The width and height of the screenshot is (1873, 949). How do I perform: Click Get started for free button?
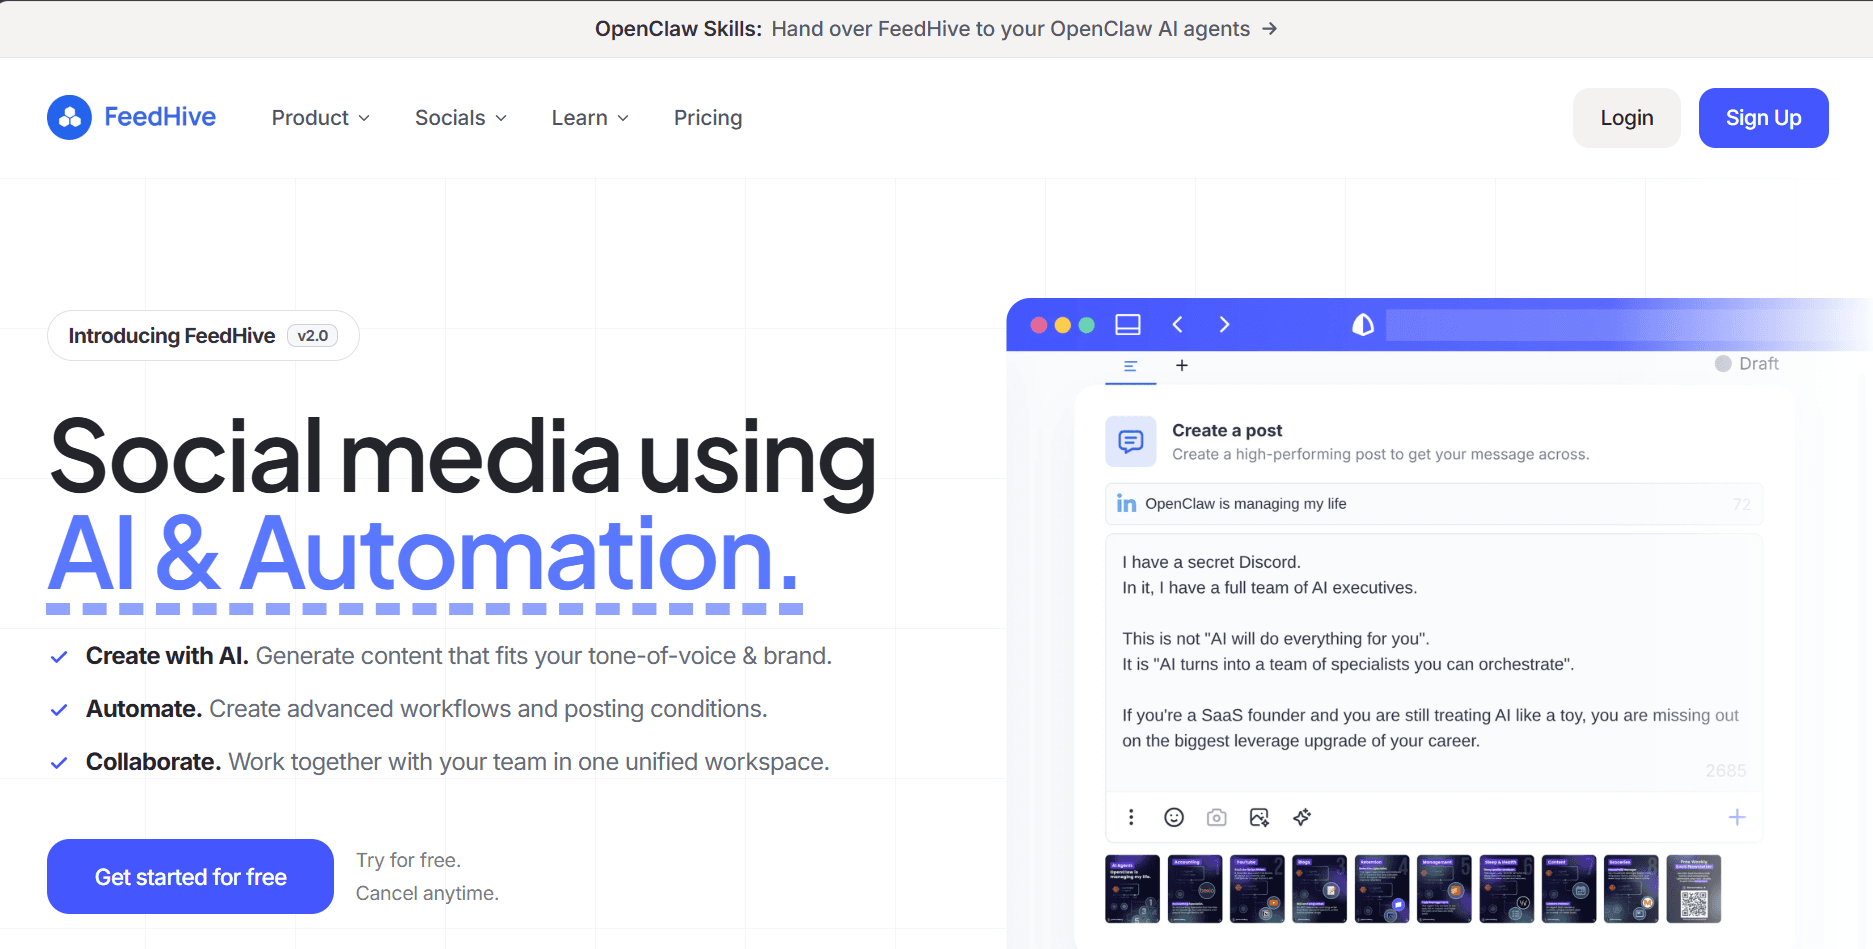click(190, 877)
